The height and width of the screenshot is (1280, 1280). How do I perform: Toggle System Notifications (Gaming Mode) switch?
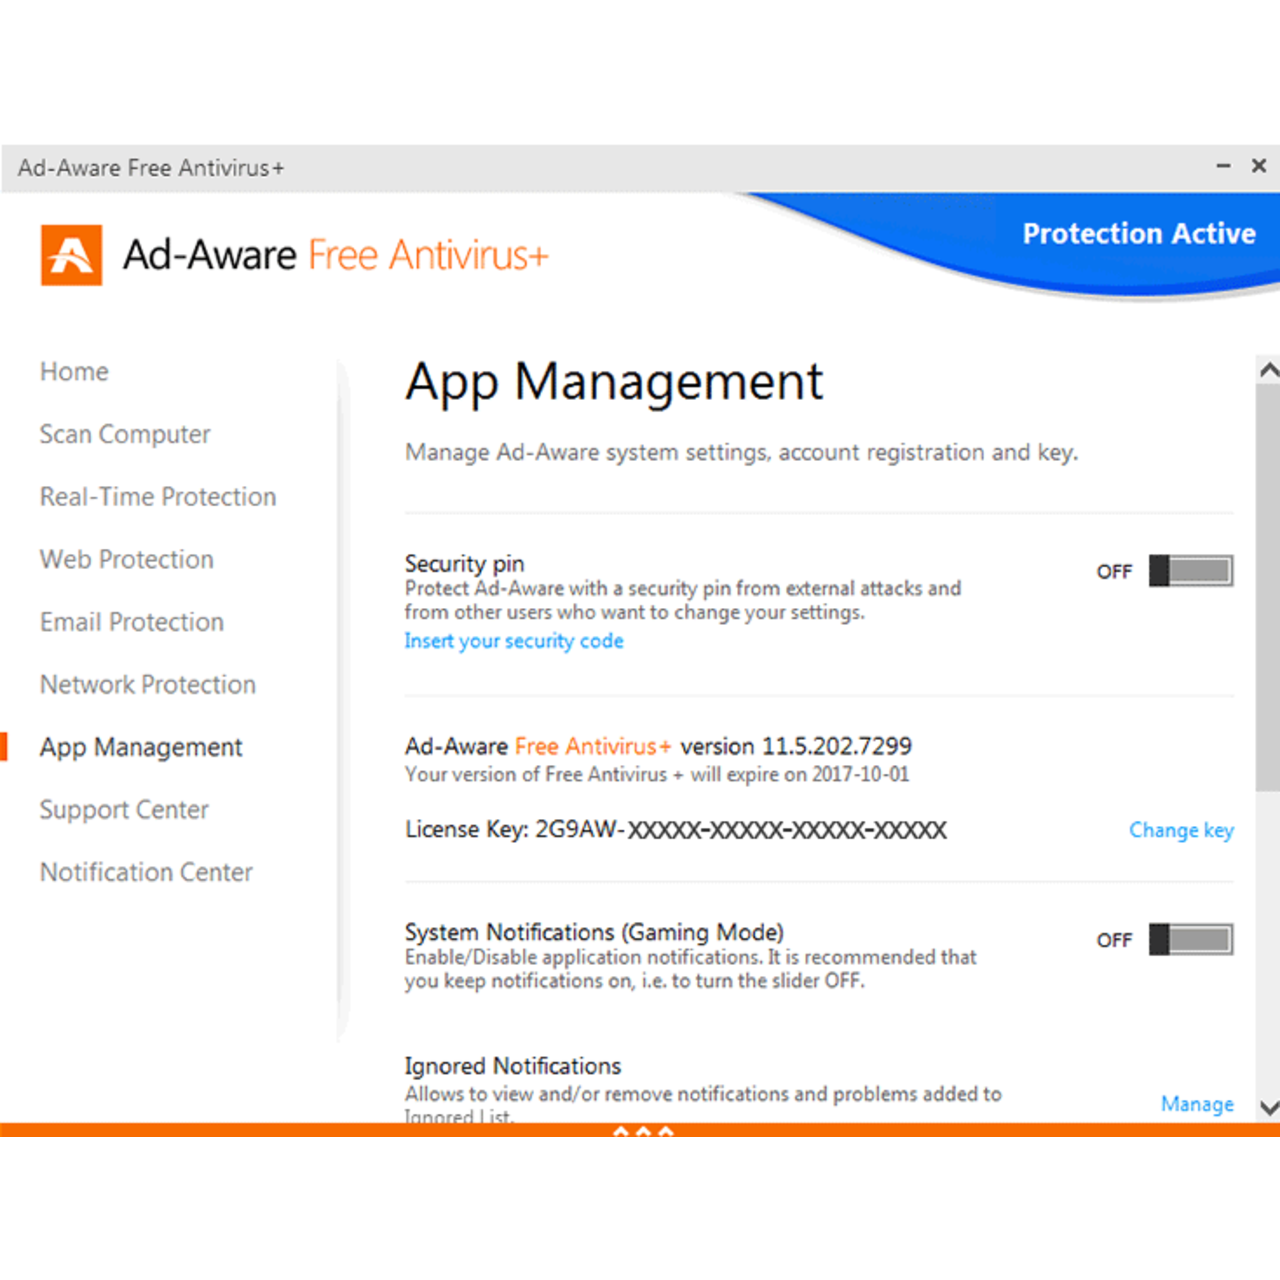coord(1191,939)
